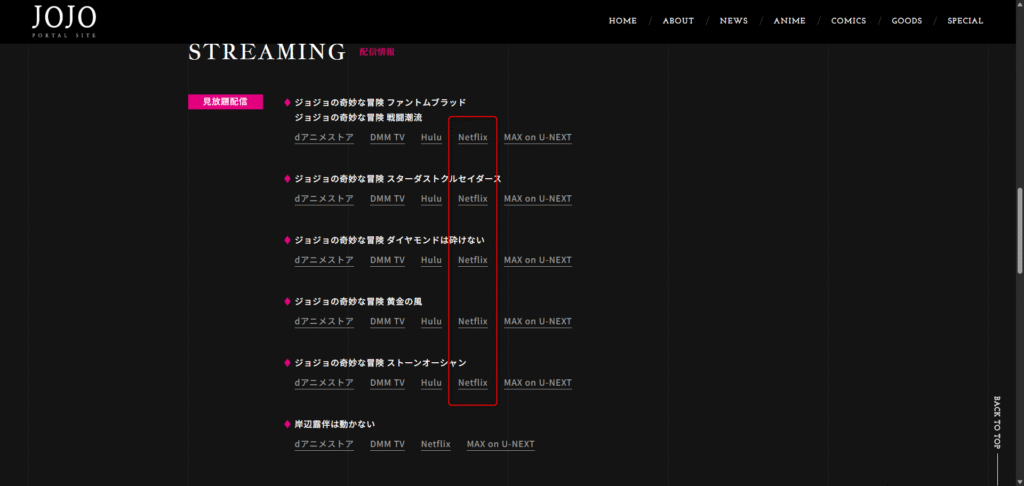Open dアニメストア for ダイヤモンドは砕けない
Viewport: 1024px width, 486px height.
point(324,261)
